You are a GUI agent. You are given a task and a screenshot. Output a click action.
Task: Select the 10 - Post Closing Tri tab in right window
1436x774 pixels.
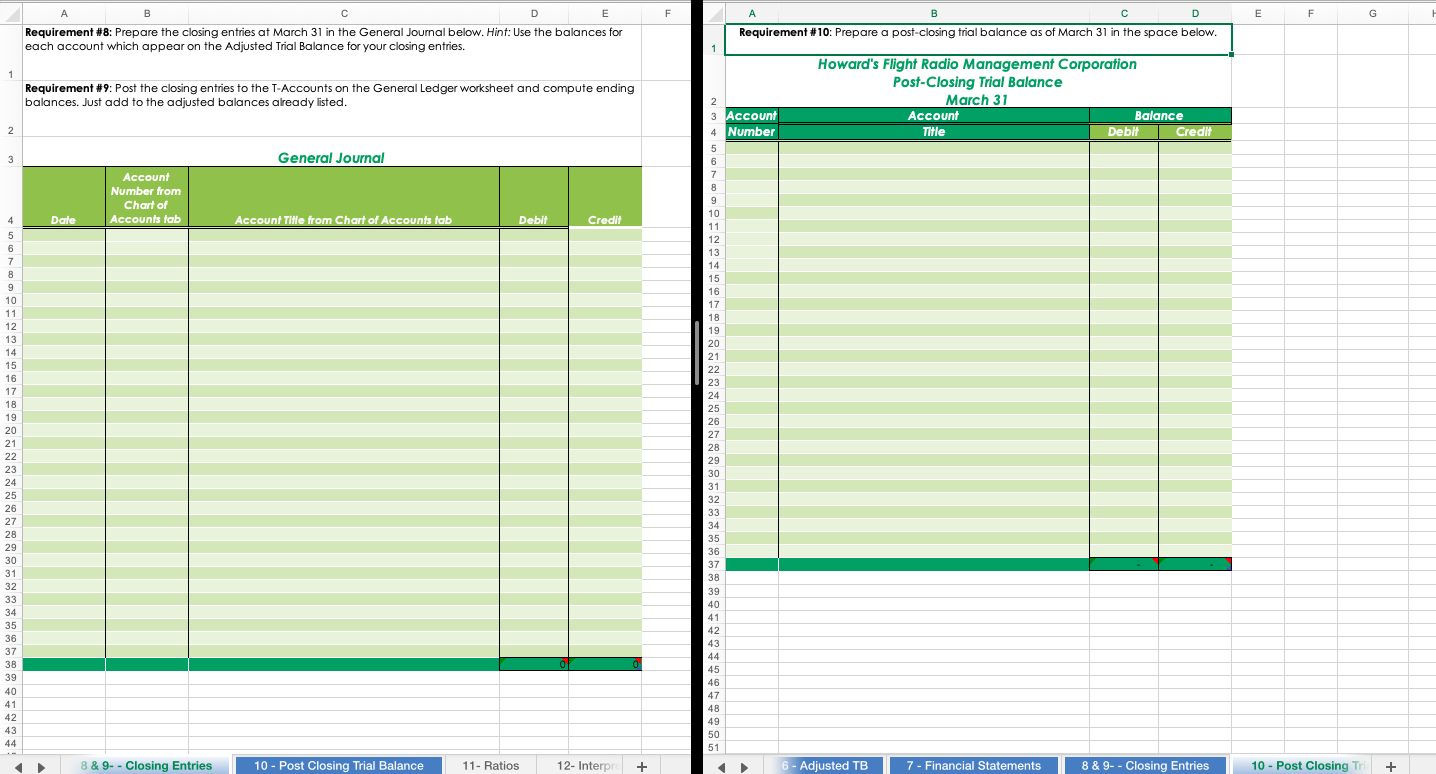pos(1306,766)
